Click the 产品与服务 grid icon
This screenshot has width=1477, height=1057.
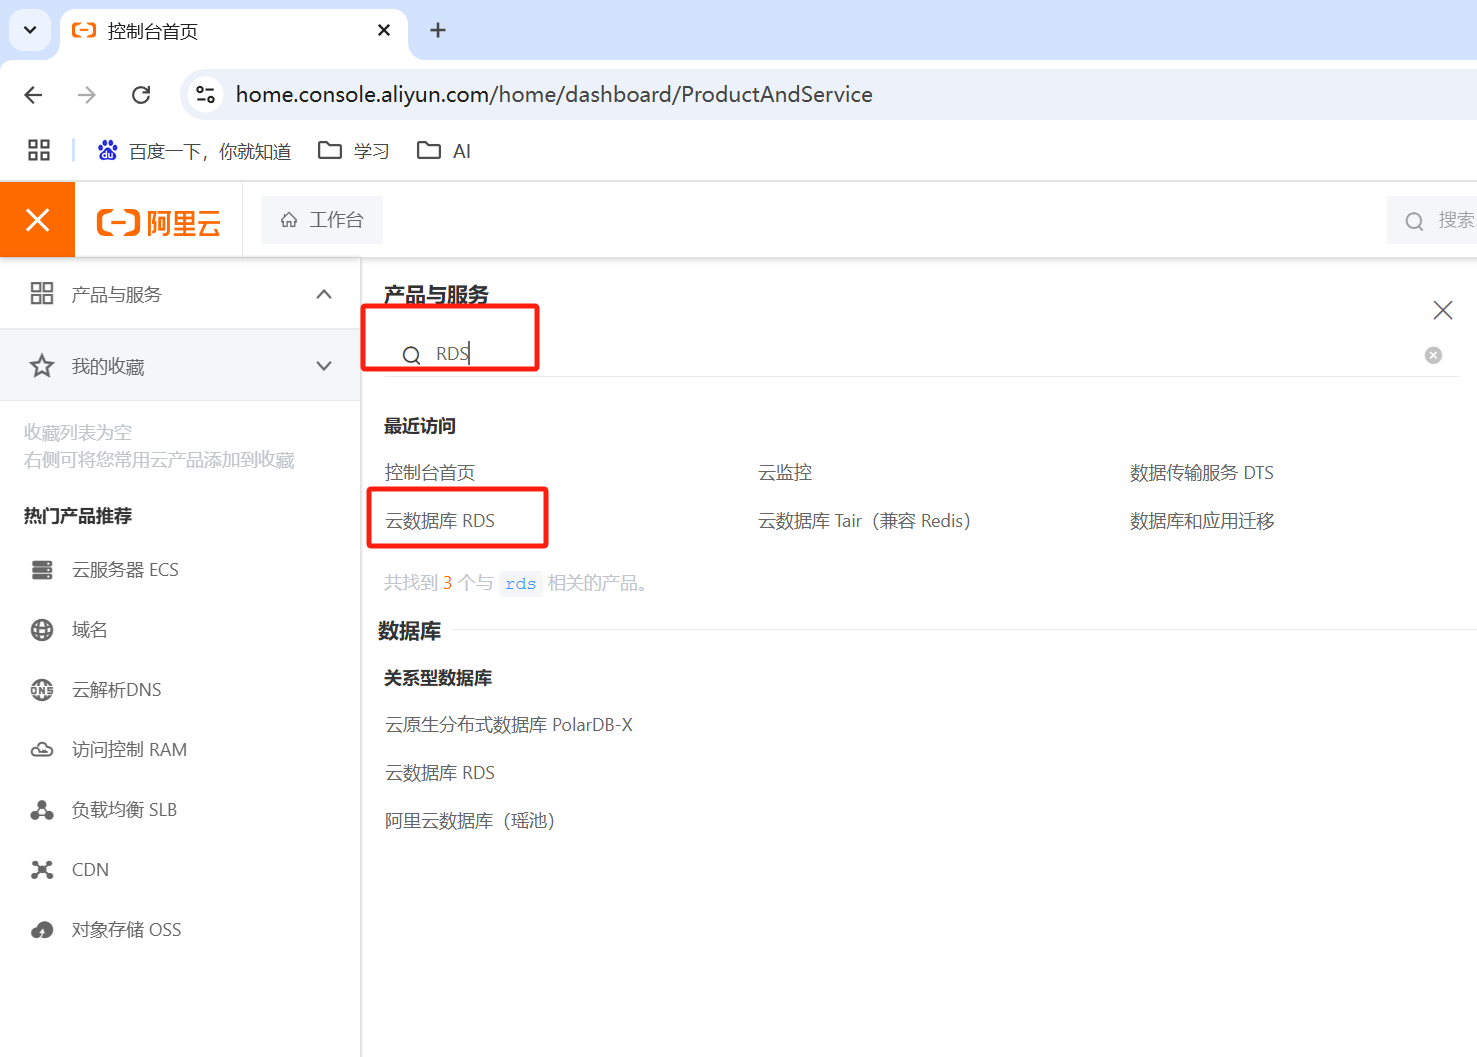pyautogui.click(x=42, y=294)
